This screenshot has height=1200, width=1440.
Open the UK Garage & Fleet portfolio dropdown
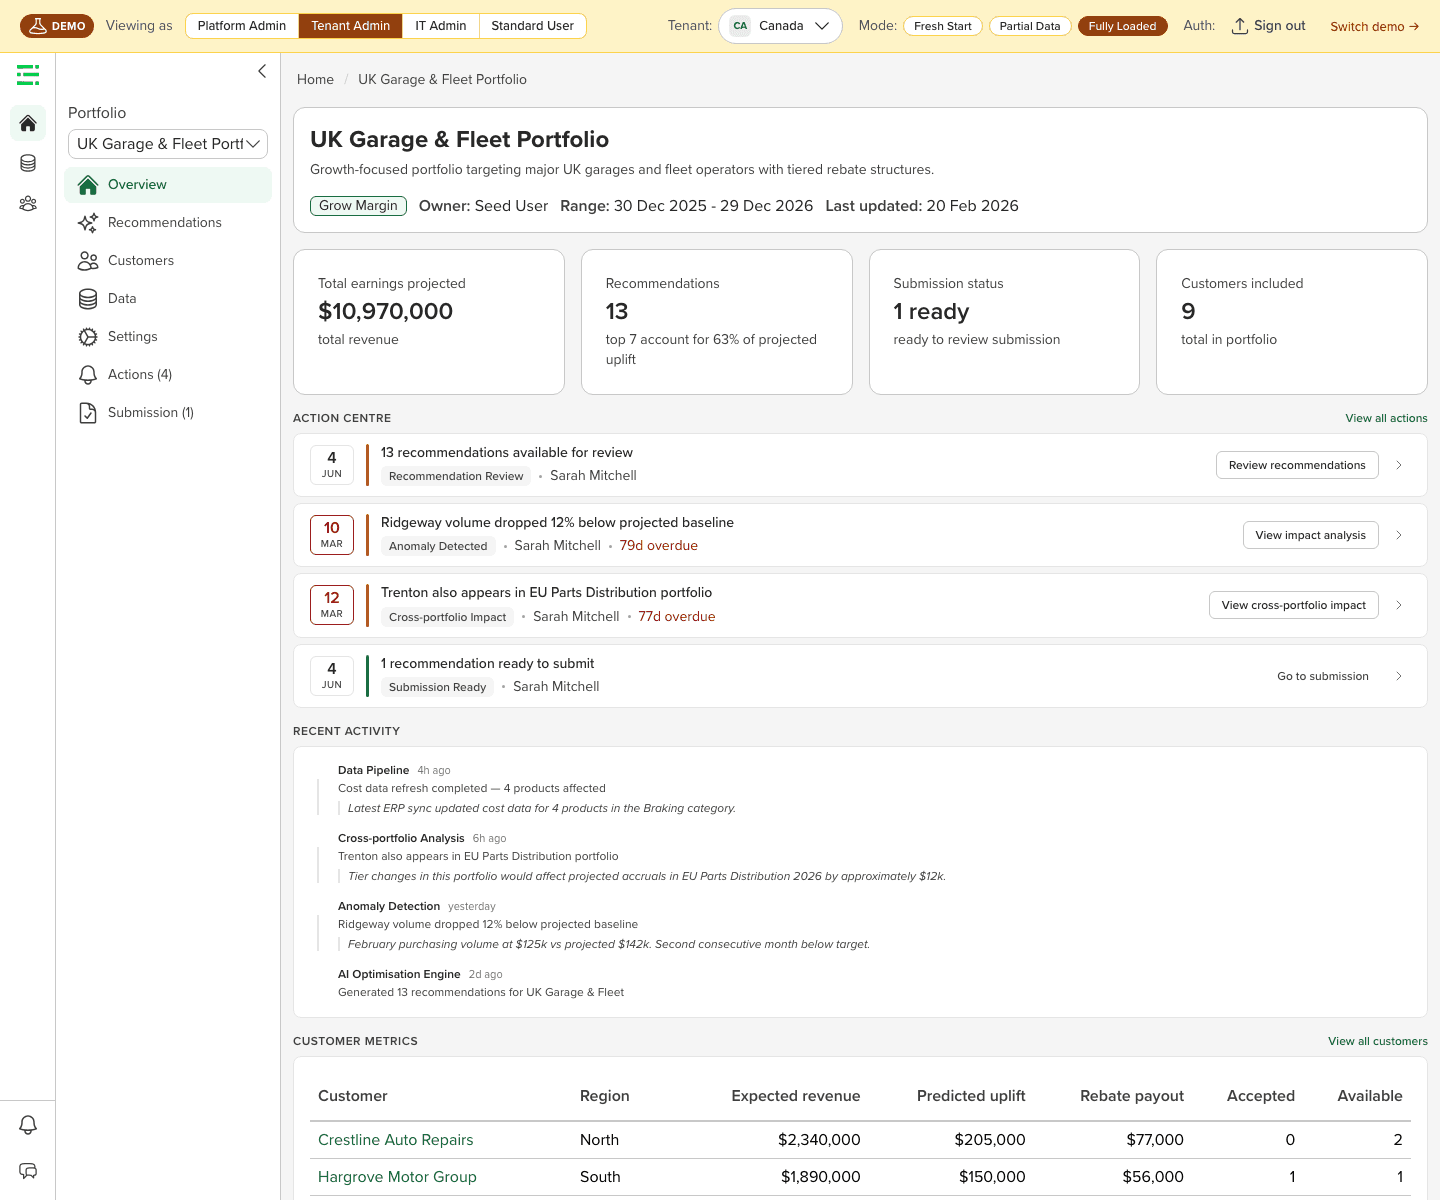[168, 144]
